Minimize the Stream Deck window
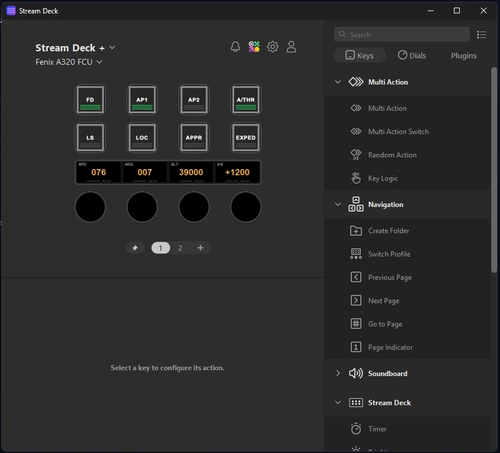This screenshot has height=453, width=500. pyautogui.click(x=431, y=11)
